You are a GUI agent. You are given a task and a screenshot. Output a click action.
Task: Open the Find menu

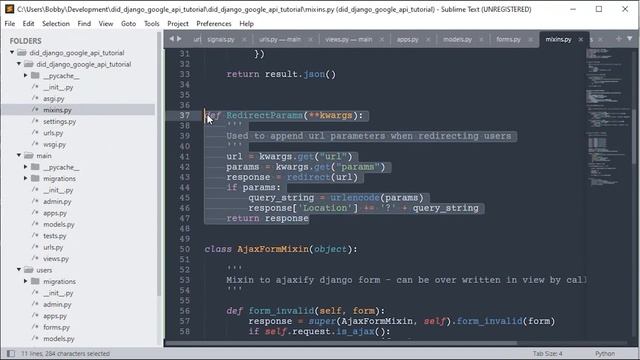click(84, 24)
